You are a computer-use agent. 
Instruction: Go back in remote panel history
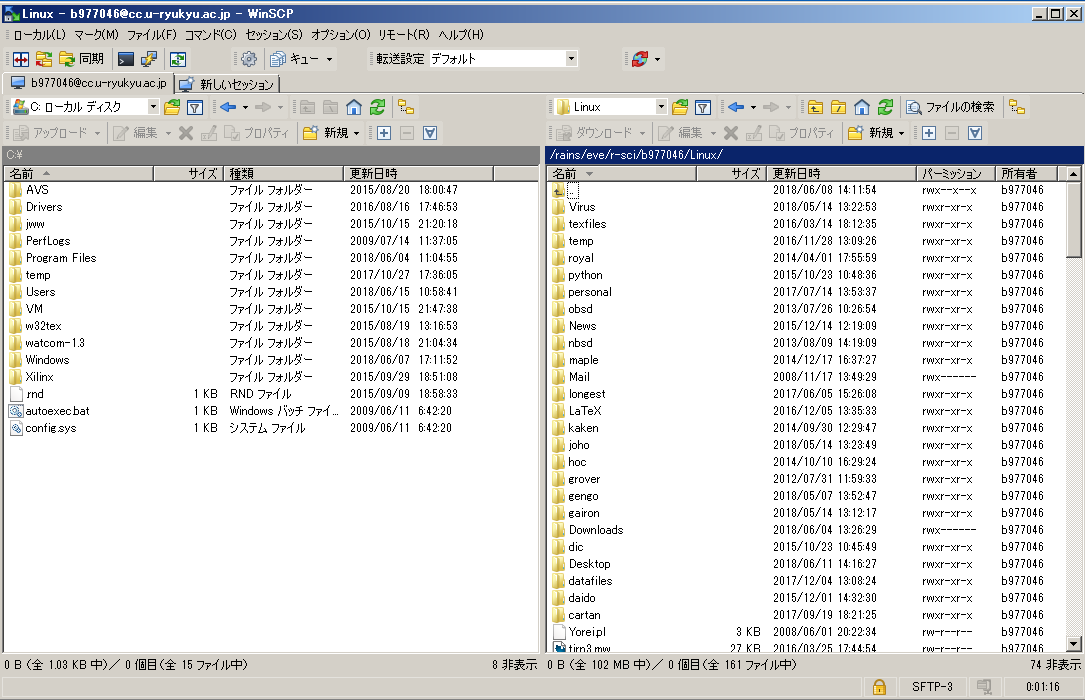coord(736,107)
